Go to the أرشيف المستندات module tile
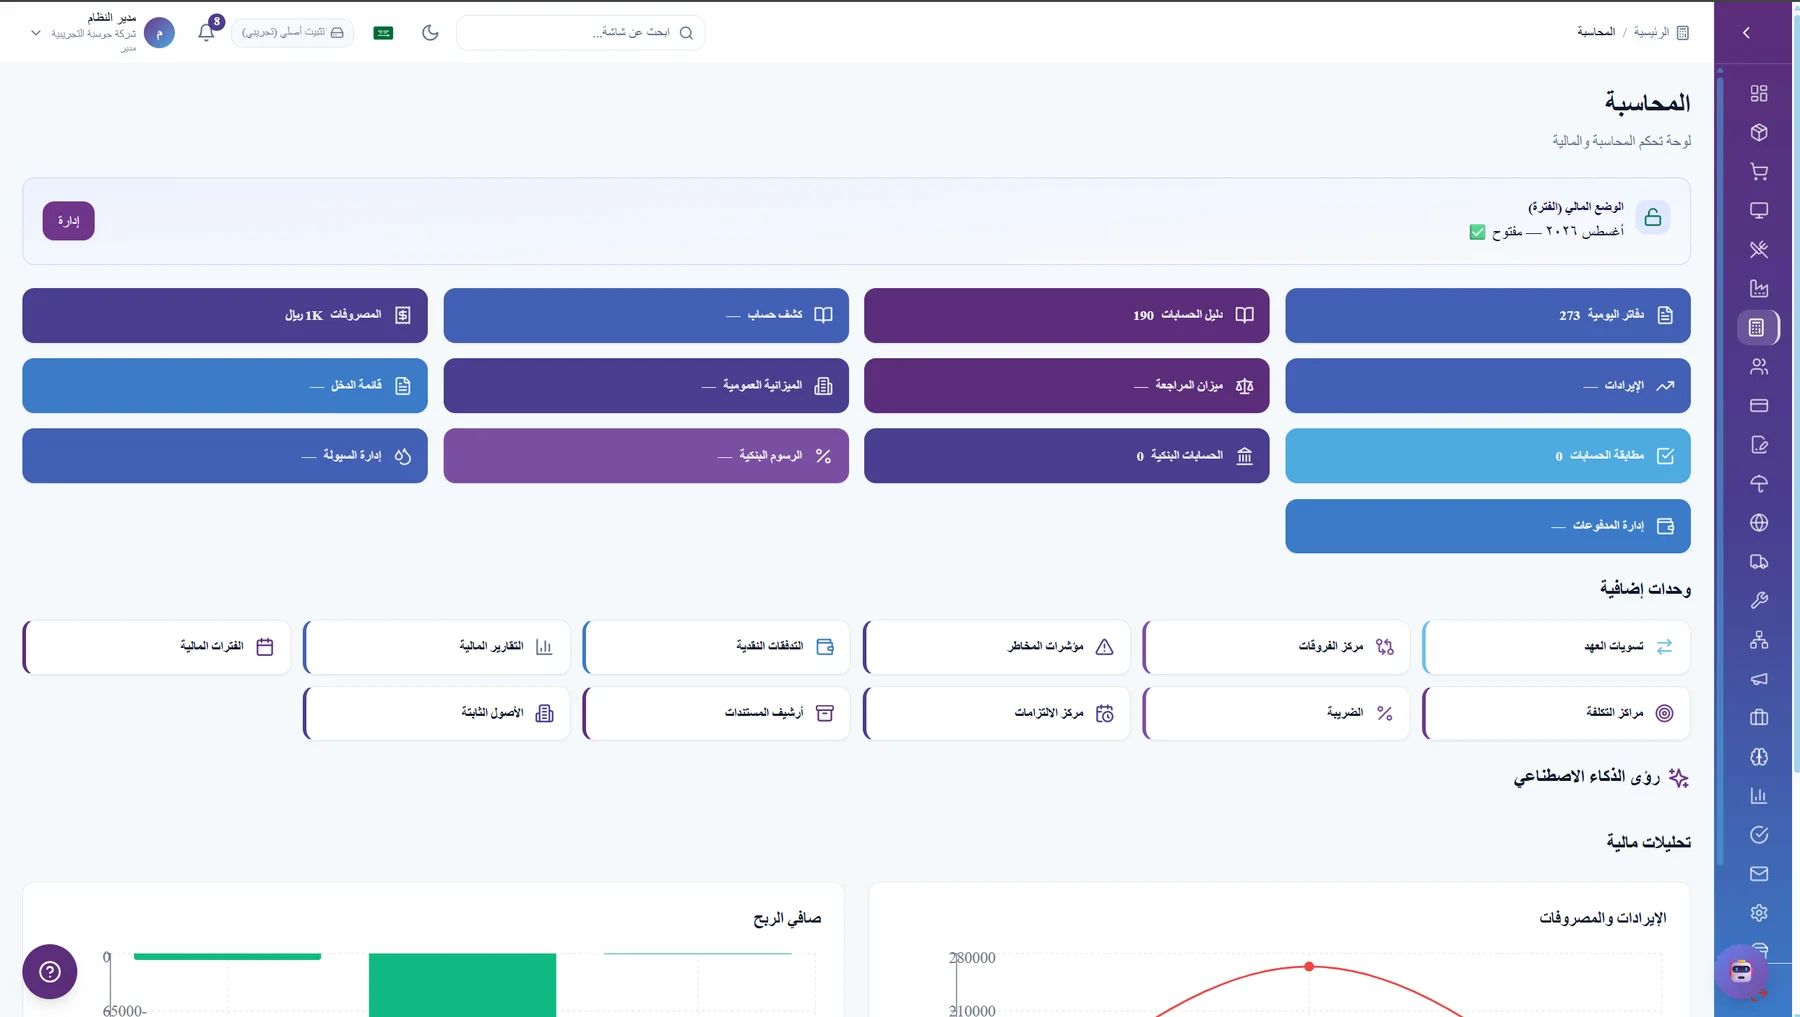 pyautogui.click(x=716, y=713)
